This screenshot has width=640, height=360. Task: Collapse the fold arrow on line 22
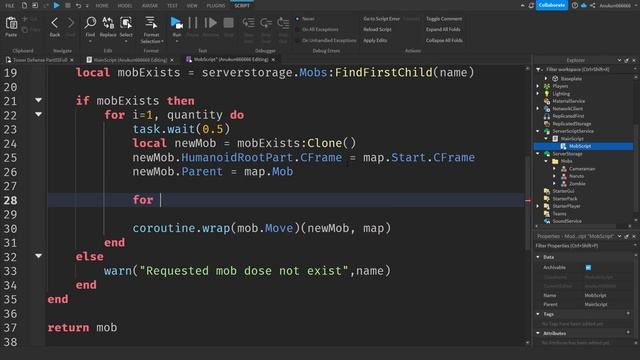pyautogui.click(x=38, y=114)
